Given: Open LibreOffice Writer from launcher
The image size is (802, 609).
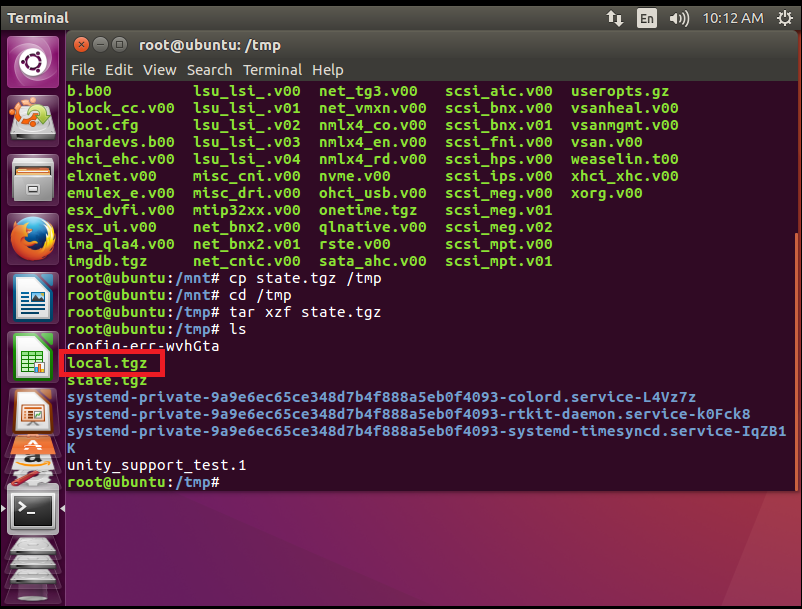Looking at the screenshot, I should click(x=33, y=298).
